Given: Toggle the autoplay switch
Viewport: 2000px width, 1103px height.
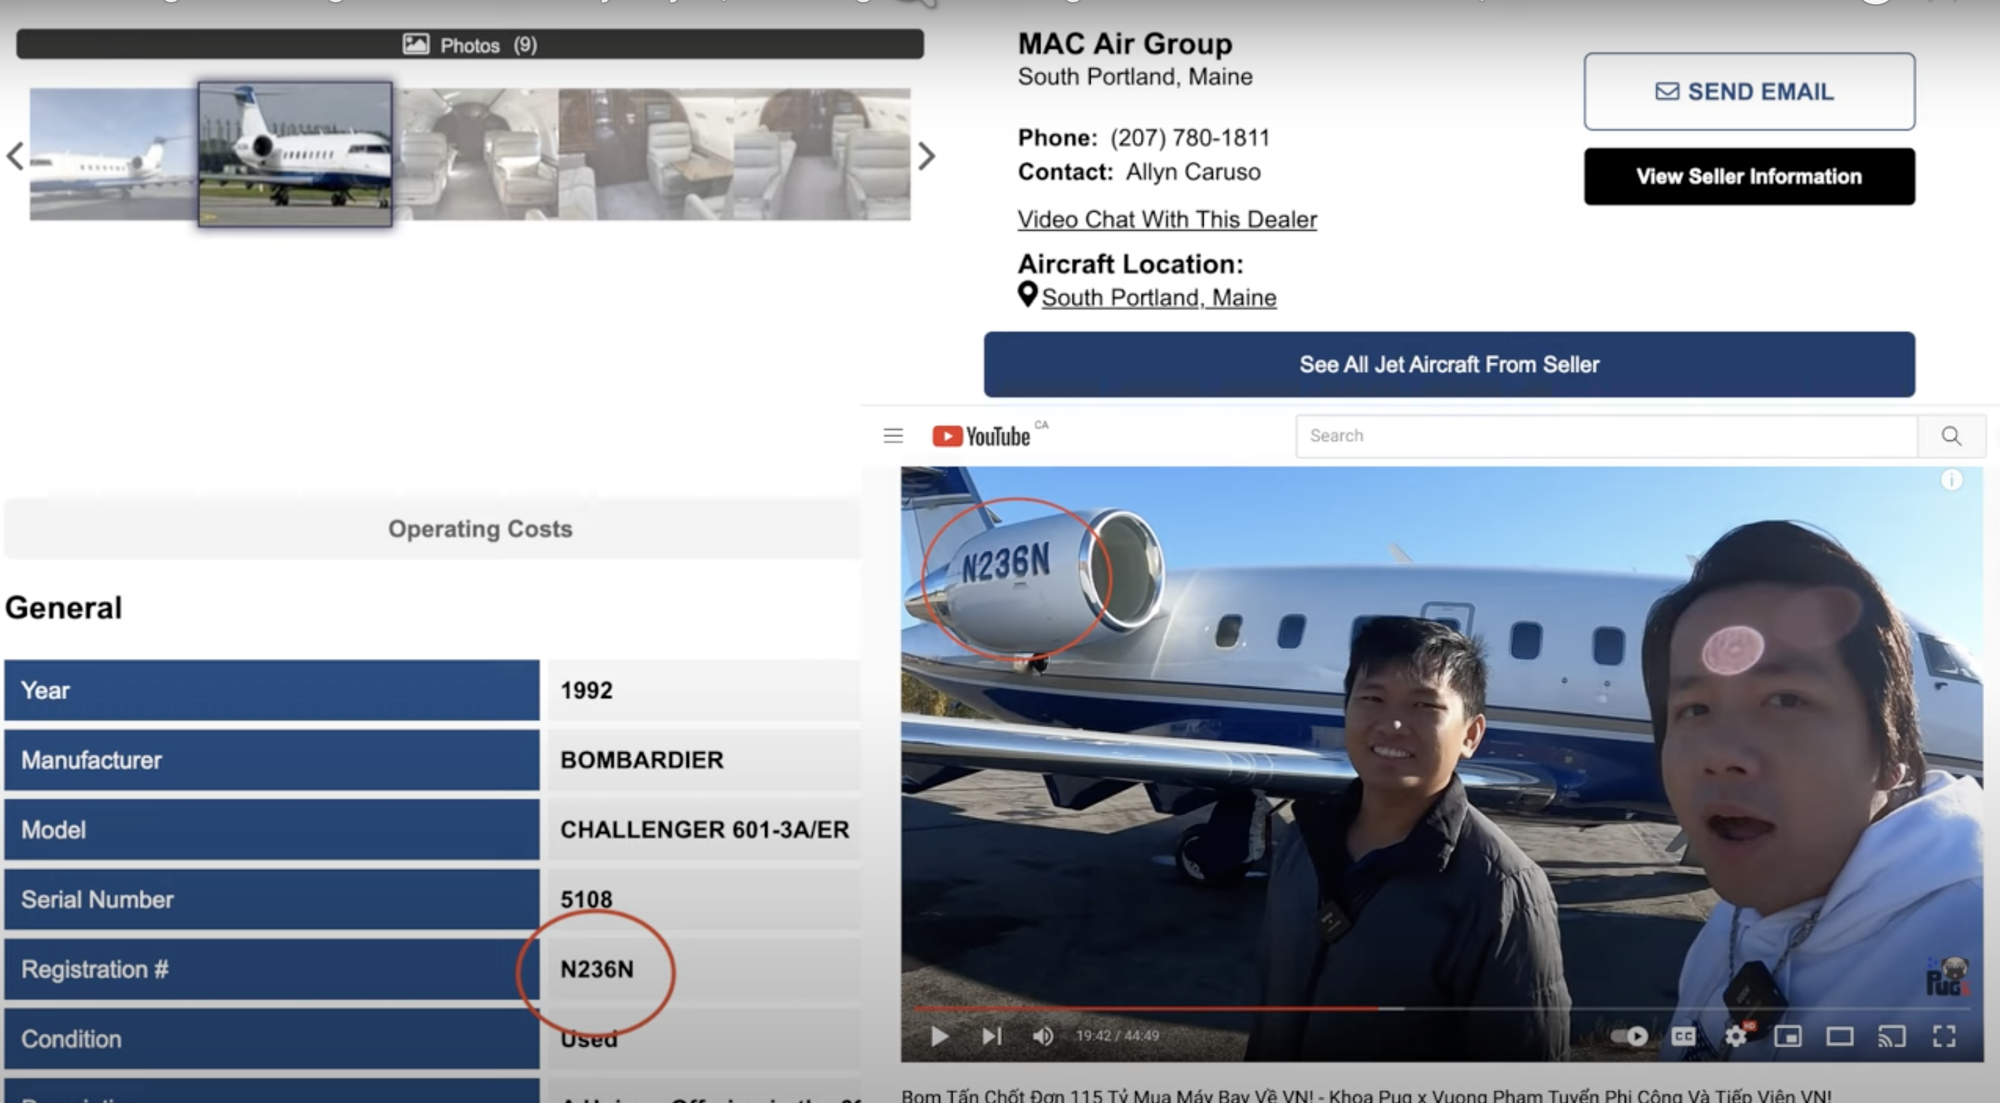Looking at the screenshot, I should click(x=1629, y=1036).
